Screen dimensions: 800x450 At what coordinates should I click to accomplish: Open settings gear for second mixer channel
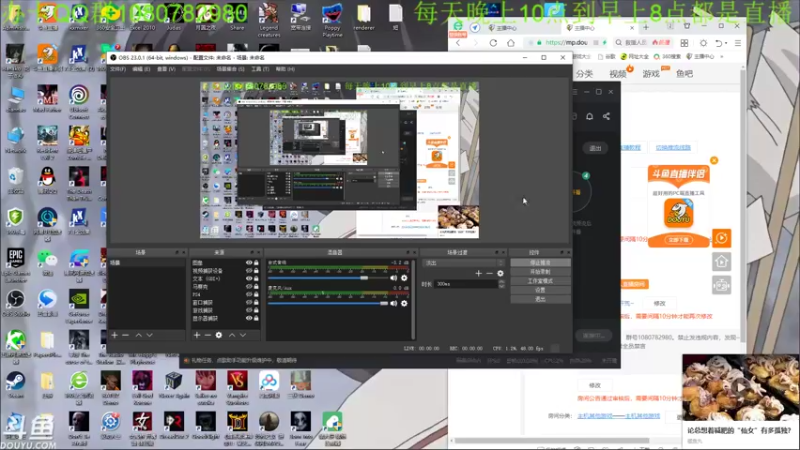(404, 303)
